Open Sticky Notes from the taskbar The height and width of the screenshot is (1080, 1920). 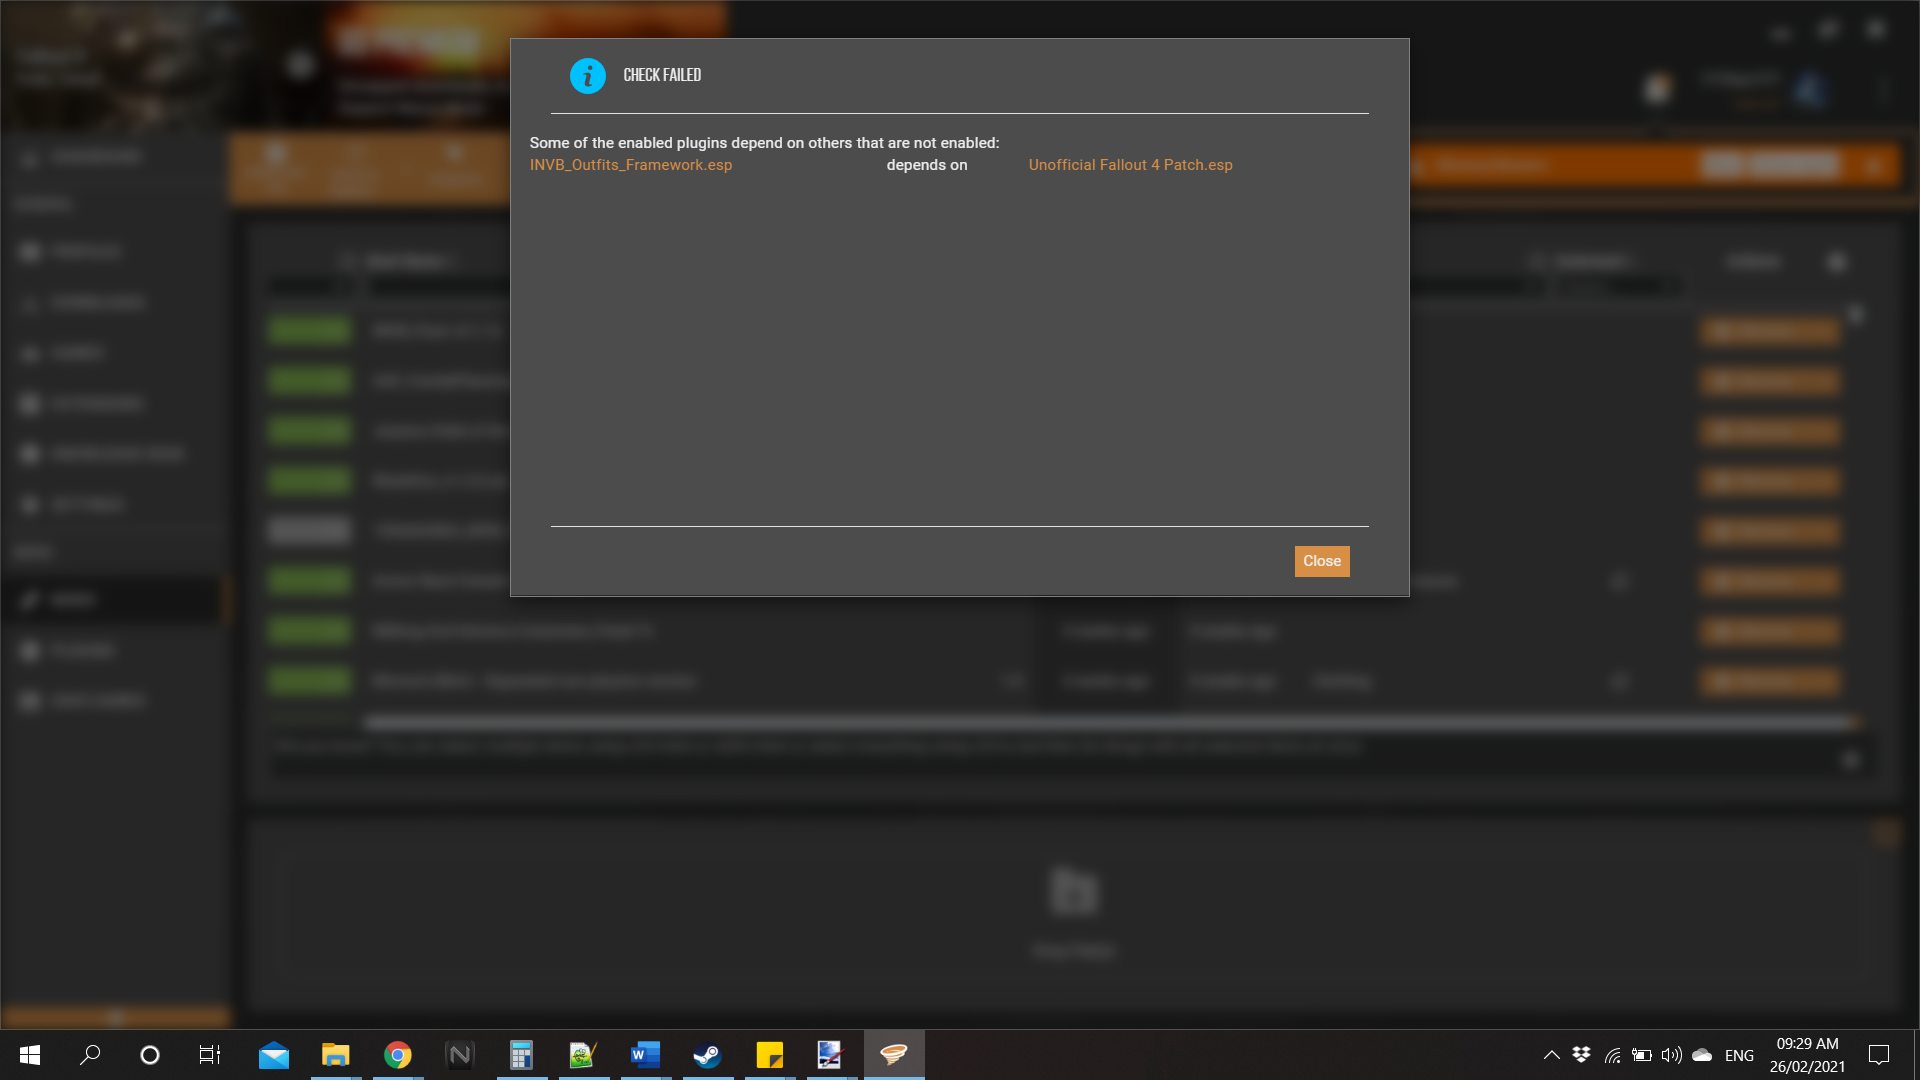pyautogui.click(x=769, y=1055)
